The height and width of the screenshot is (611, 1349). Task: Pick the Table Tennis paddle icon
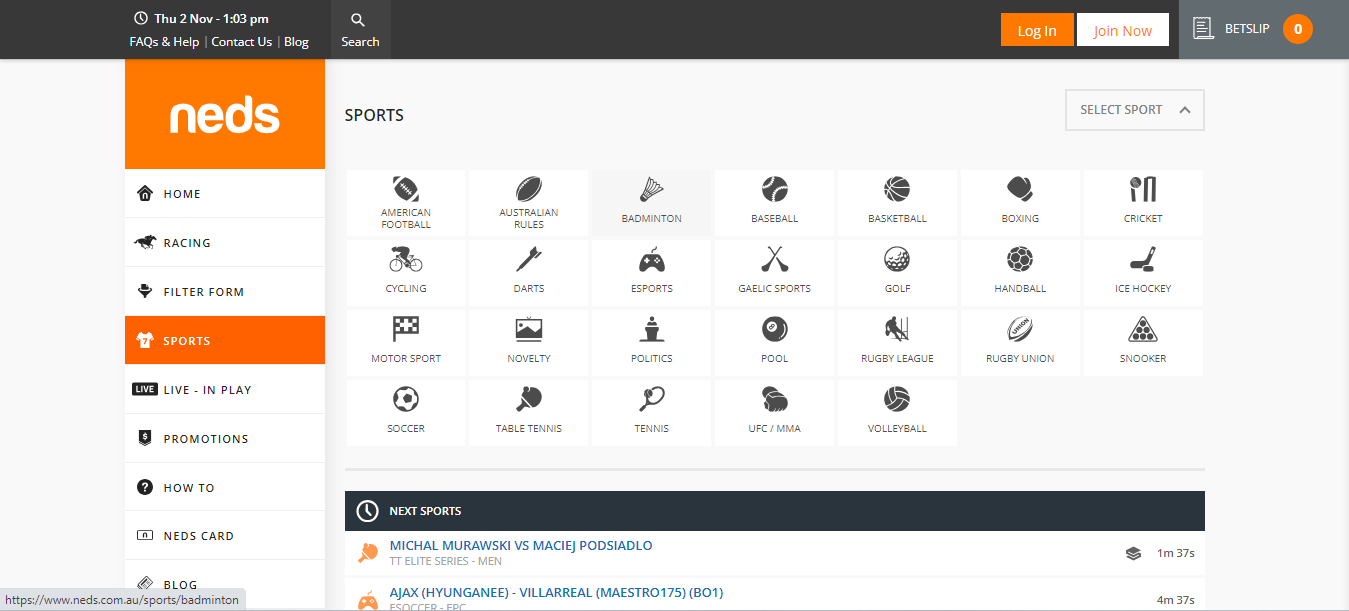point(529,400)
